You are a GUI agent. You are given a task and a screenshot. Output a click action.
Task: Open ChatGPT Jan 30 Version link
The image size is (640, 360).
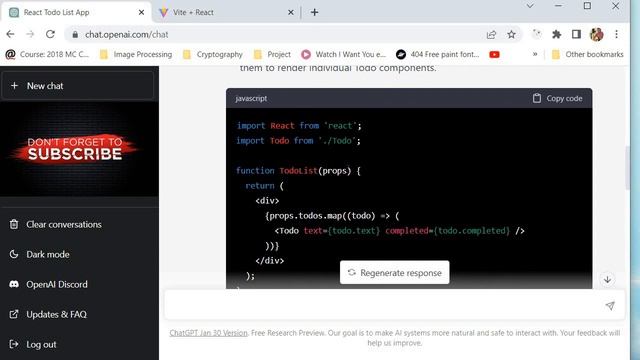208,333
